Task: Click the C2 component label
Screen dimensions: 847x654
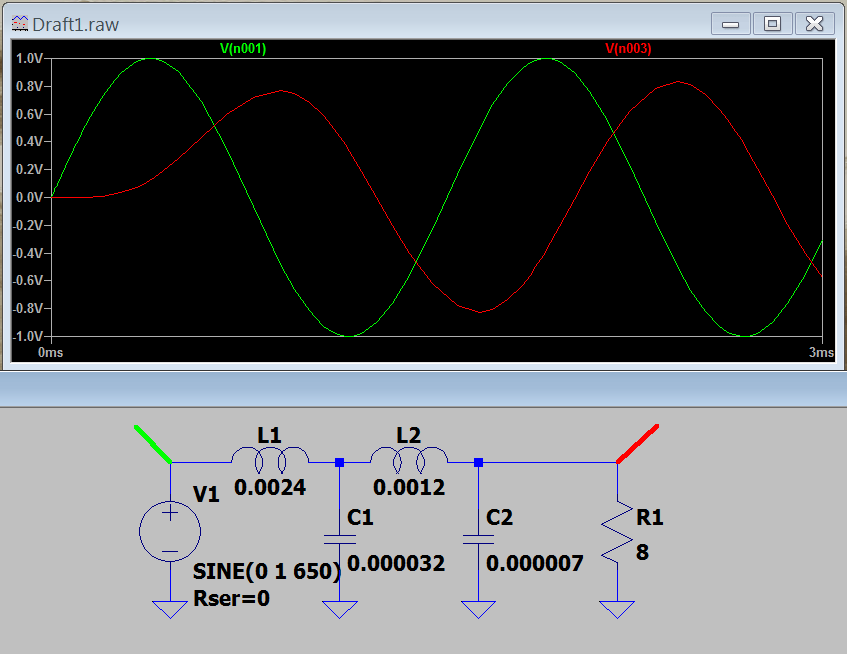Action: click(499, 517)
